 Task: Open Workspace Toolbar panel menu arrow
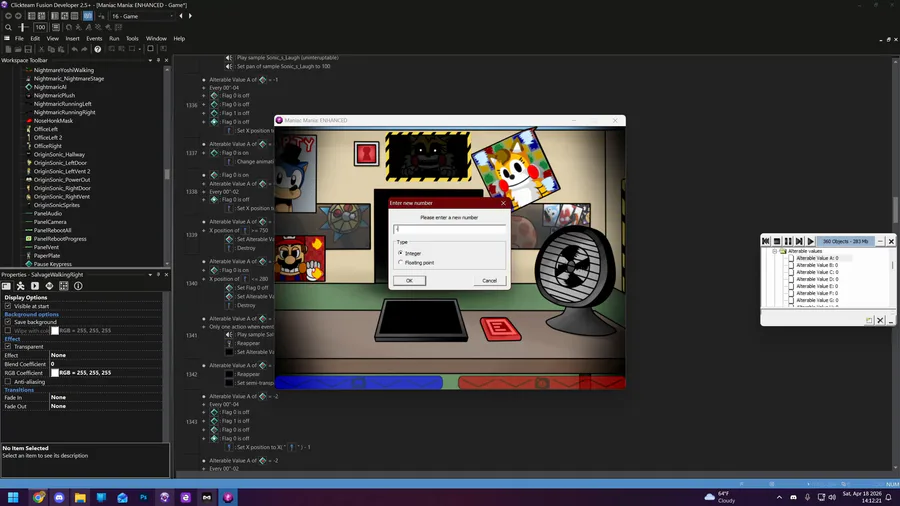(x=150, y=60)
